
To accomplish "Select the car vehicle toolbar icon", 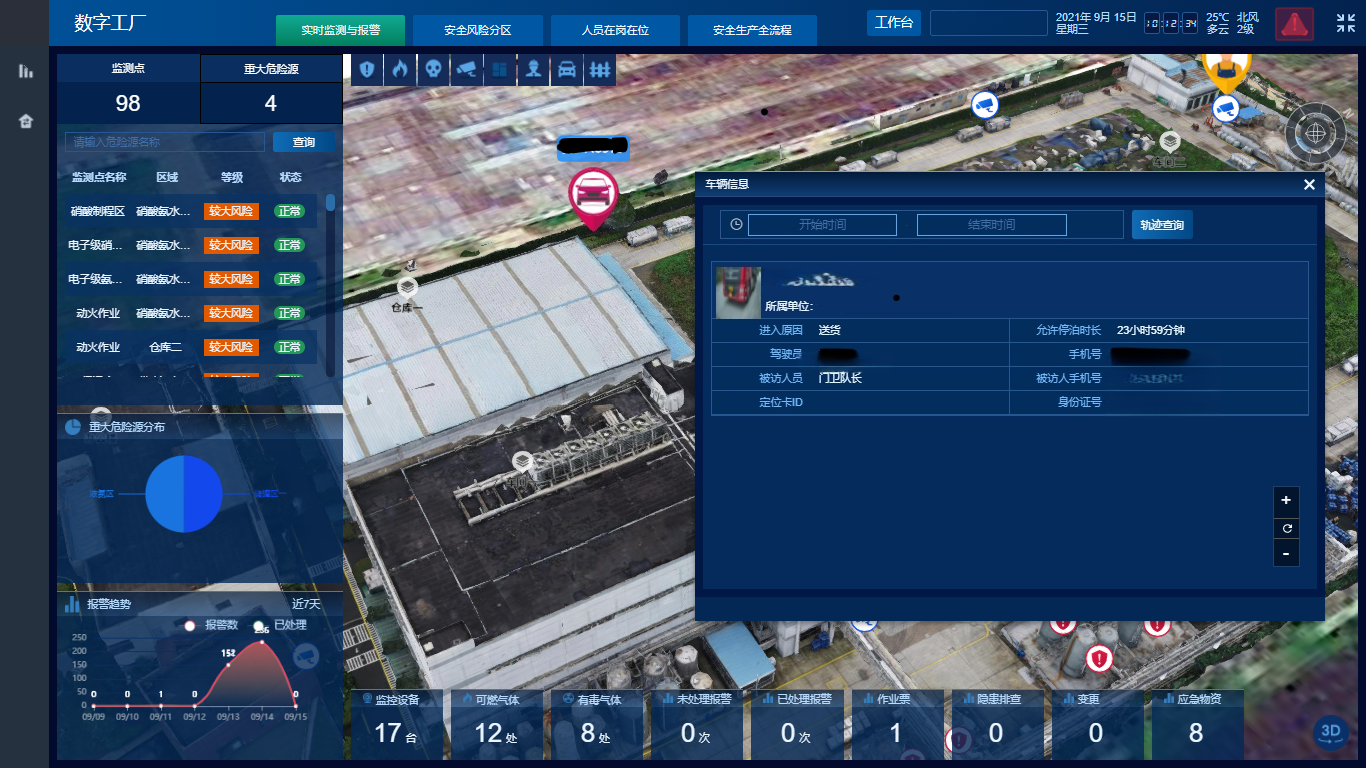I will [566, 70].
